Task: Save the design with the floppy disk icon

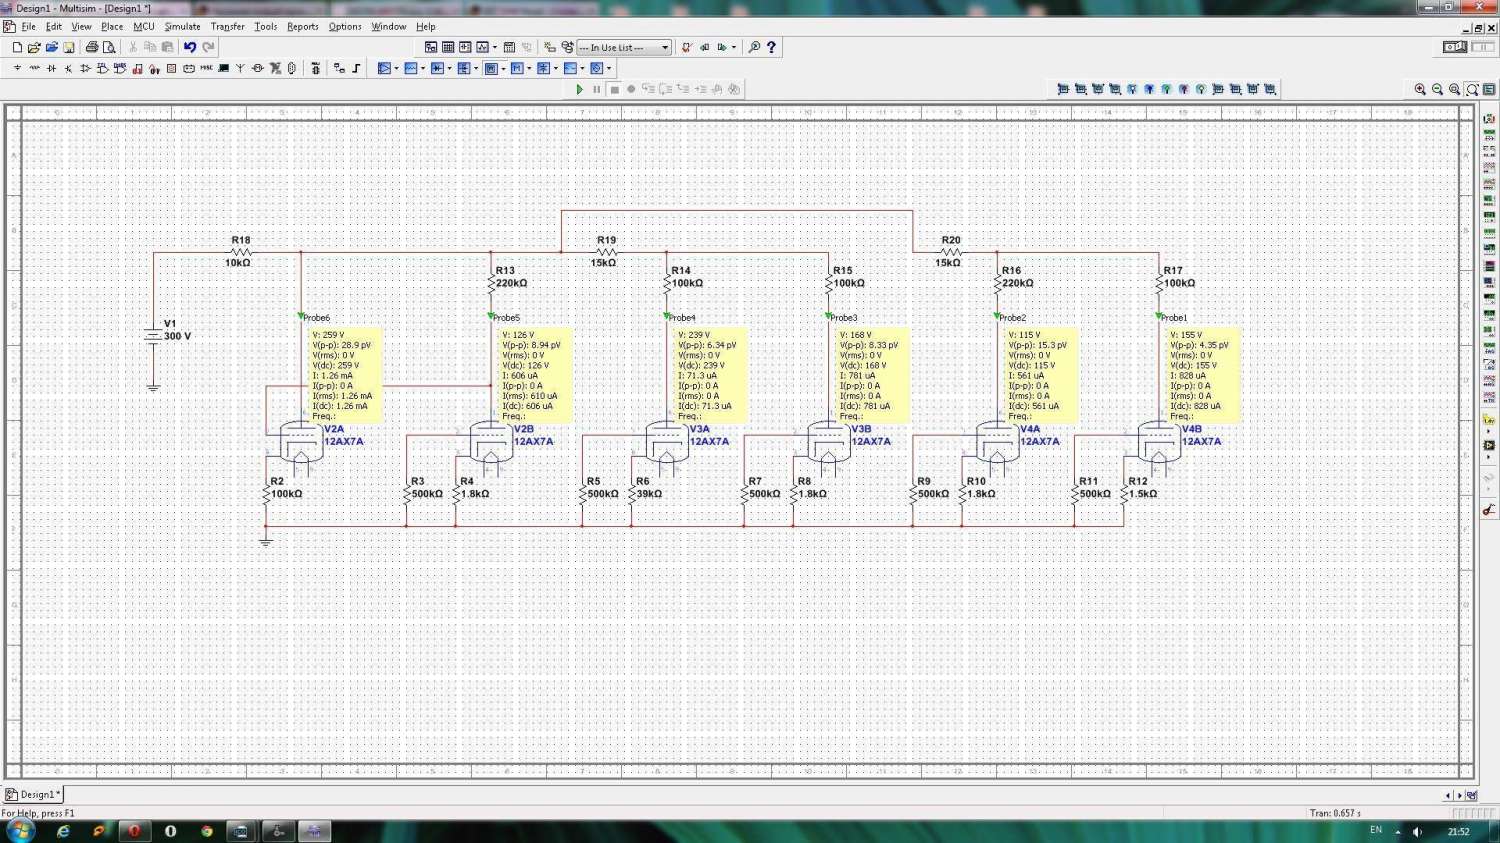Action: [69, 47]
